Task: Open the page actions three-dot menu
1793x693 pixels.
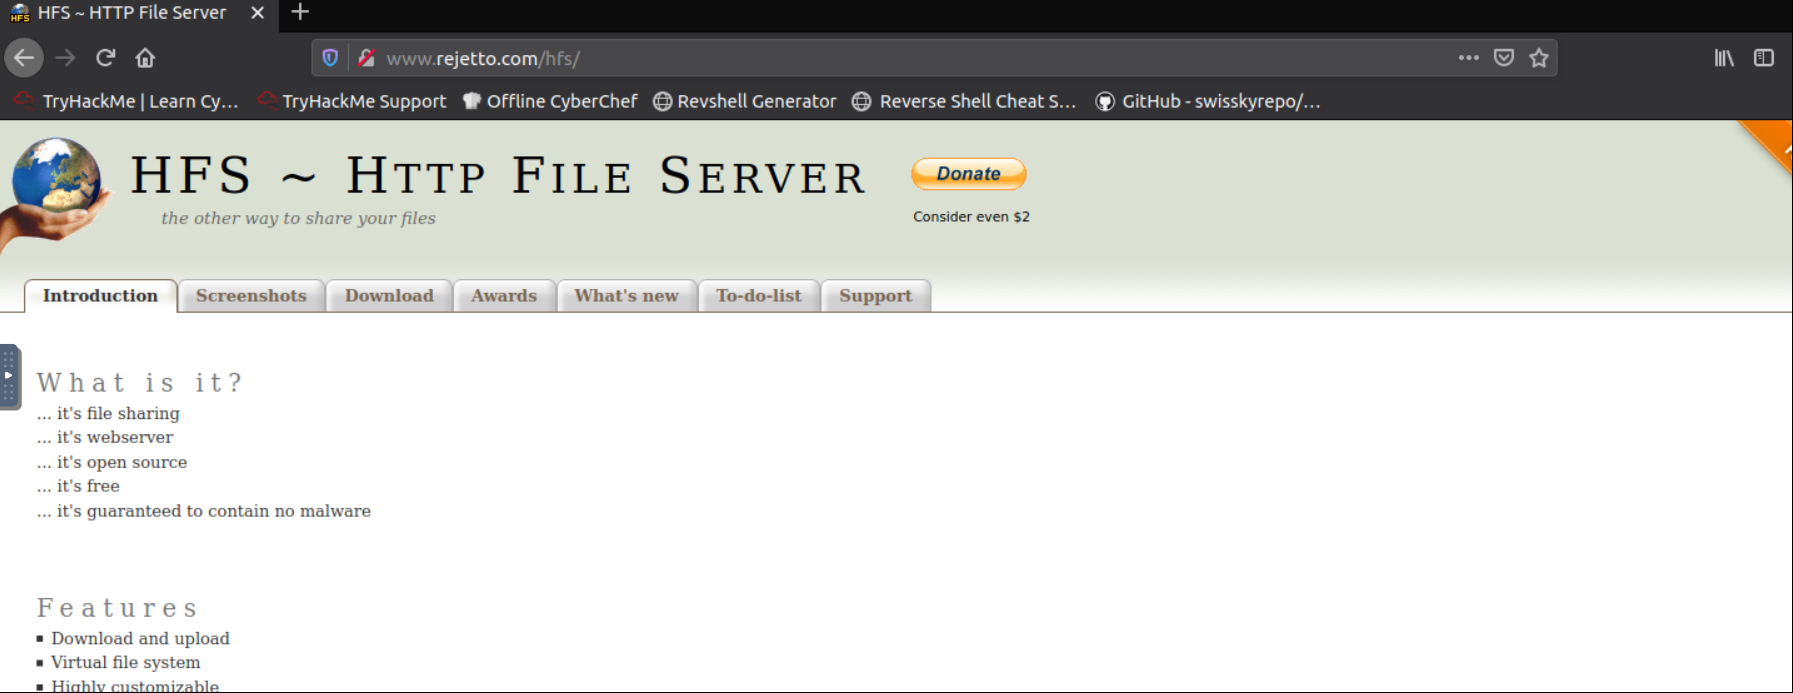Action: click(x=1468, y=58)
